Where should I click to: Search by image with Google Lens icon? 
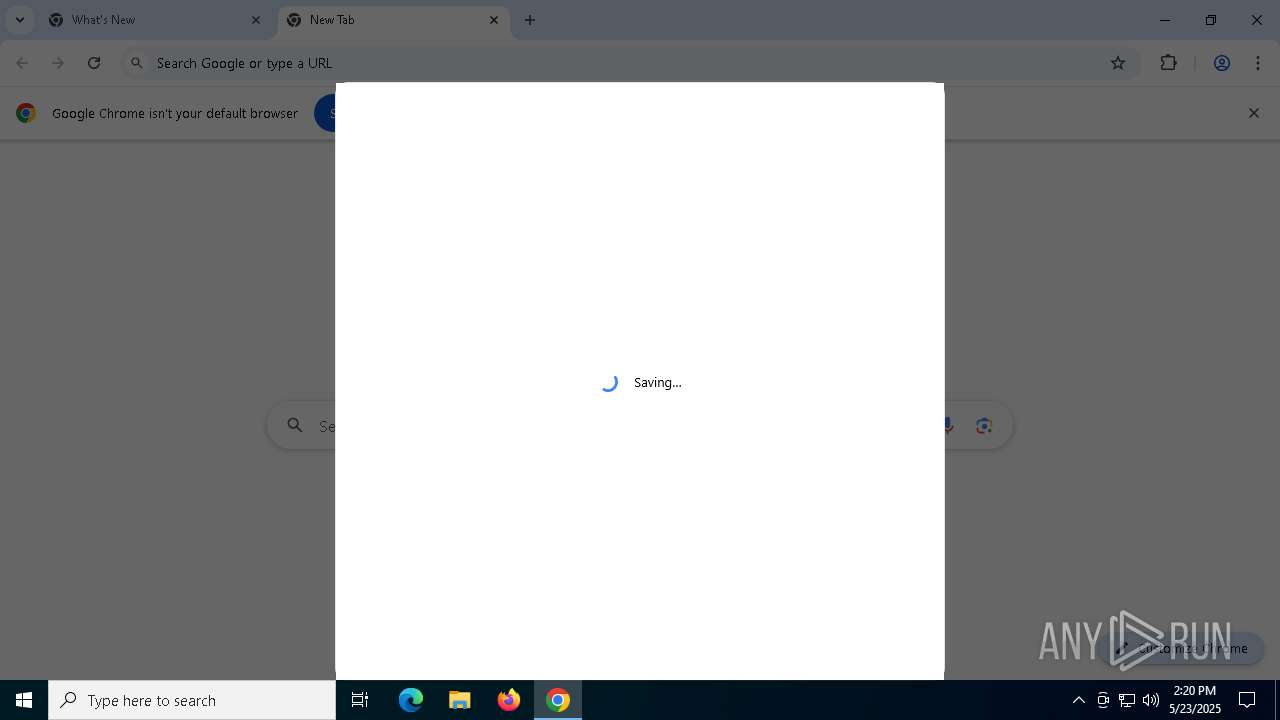pyautogui.click(x=984, y=426)
